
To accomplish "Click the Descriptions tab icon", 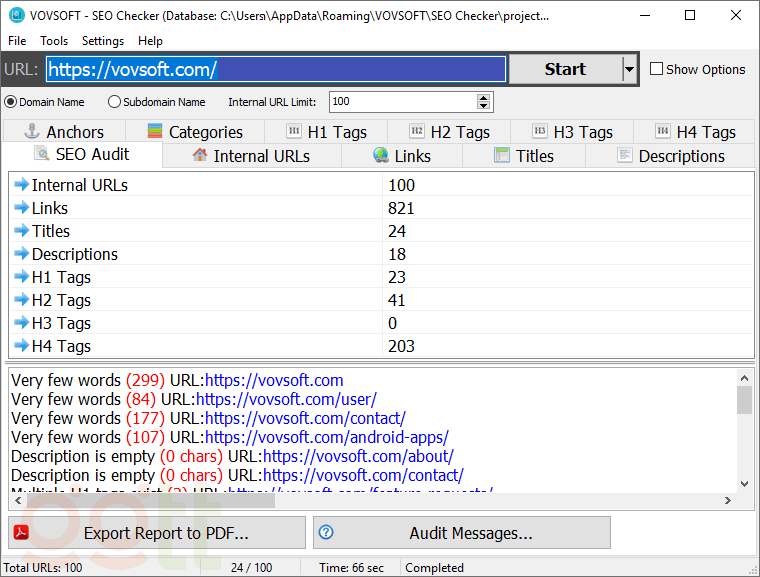I will [x=625, y=155].
